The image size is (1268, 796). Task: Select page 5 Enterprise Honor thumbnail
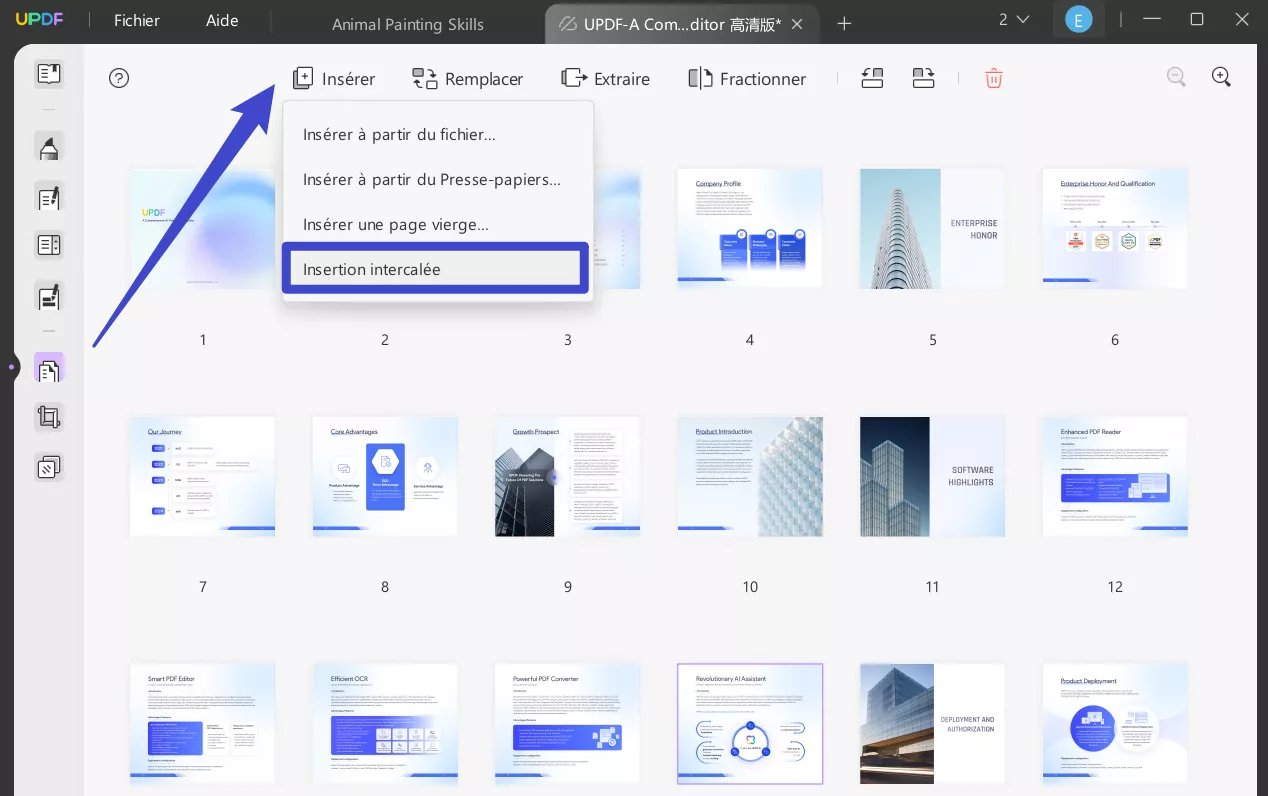(x=932, y=228)
